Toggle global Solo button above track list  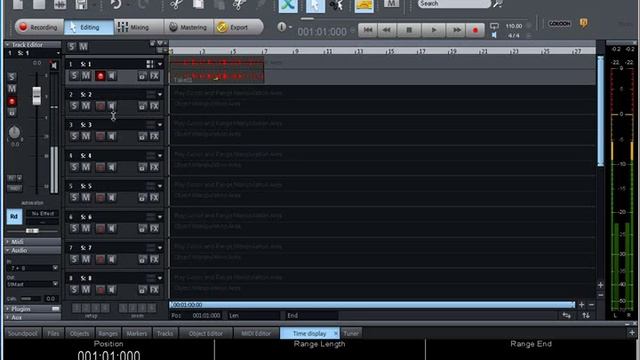(x=72, y=47)
